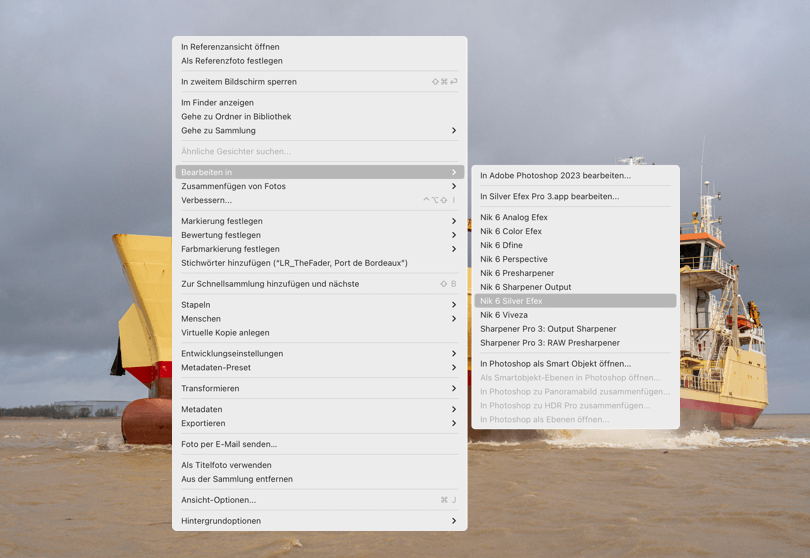The image size is (810, 558).
Task: Choose 'Nik 6 Sharpener Output'
Action: point(575,287)
